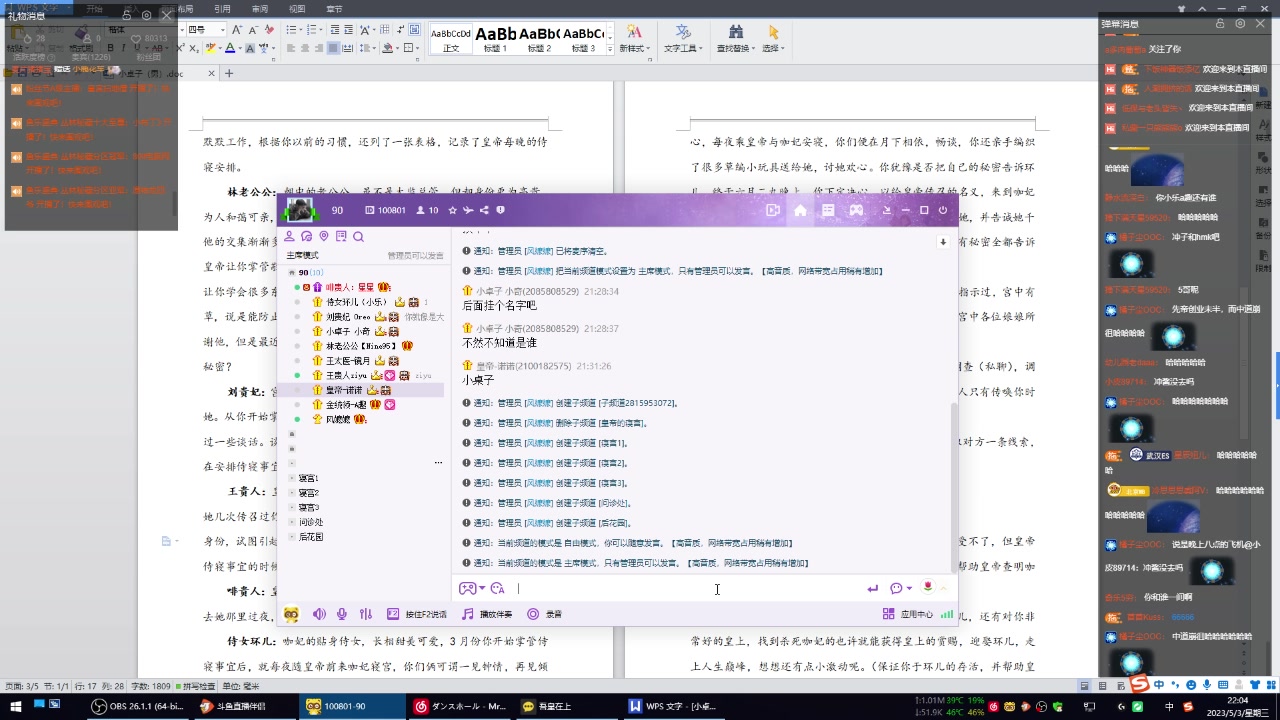Image resolution: width=1280 pixels, height=720 pixels.
Task: Toggle the speaker volume icon in YY bottom bar
Action: point(319,614)
